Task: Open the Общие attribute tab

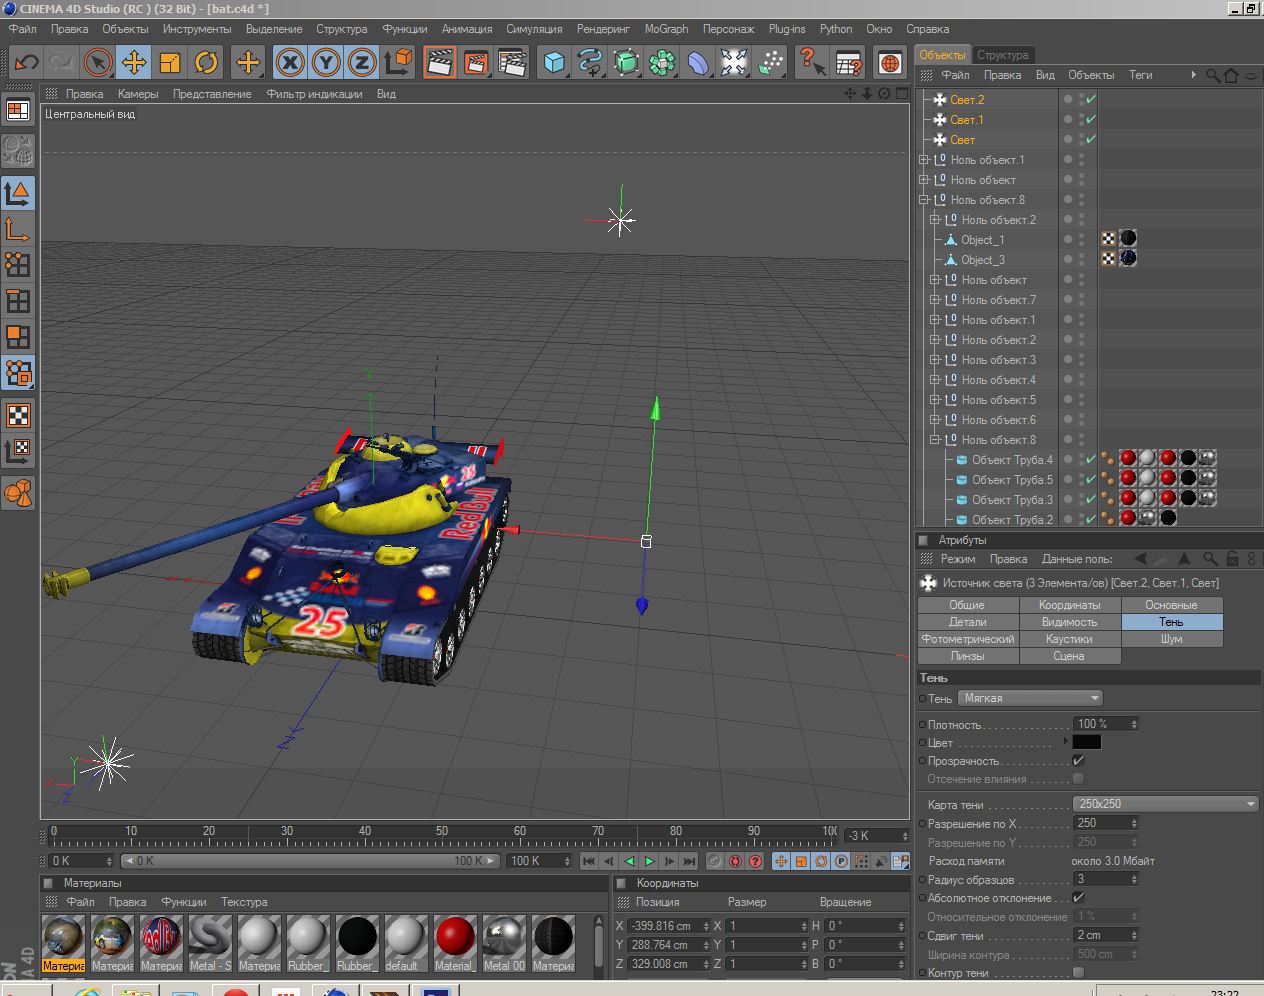Action: [x=968, y=605]
